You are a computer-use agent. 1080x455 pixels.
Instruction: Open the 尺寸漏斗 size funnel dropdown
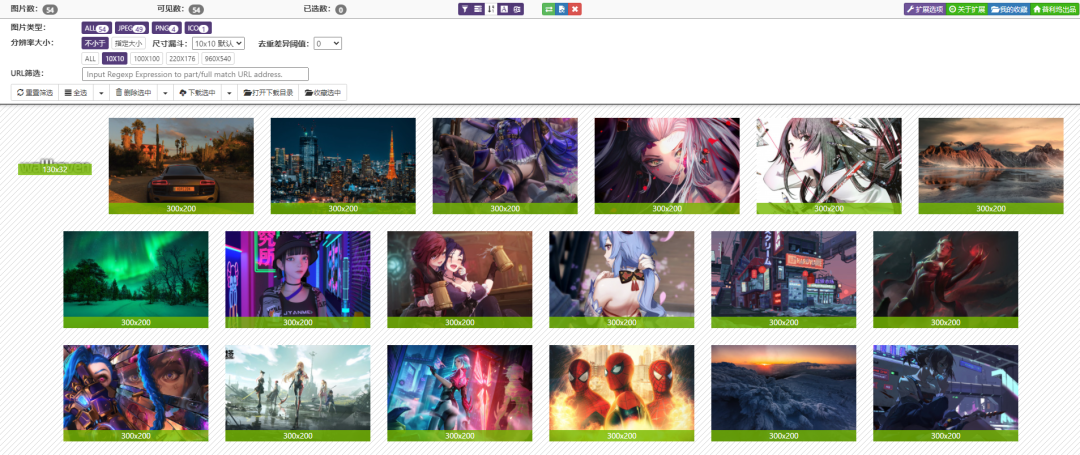(x=218, y=44)
